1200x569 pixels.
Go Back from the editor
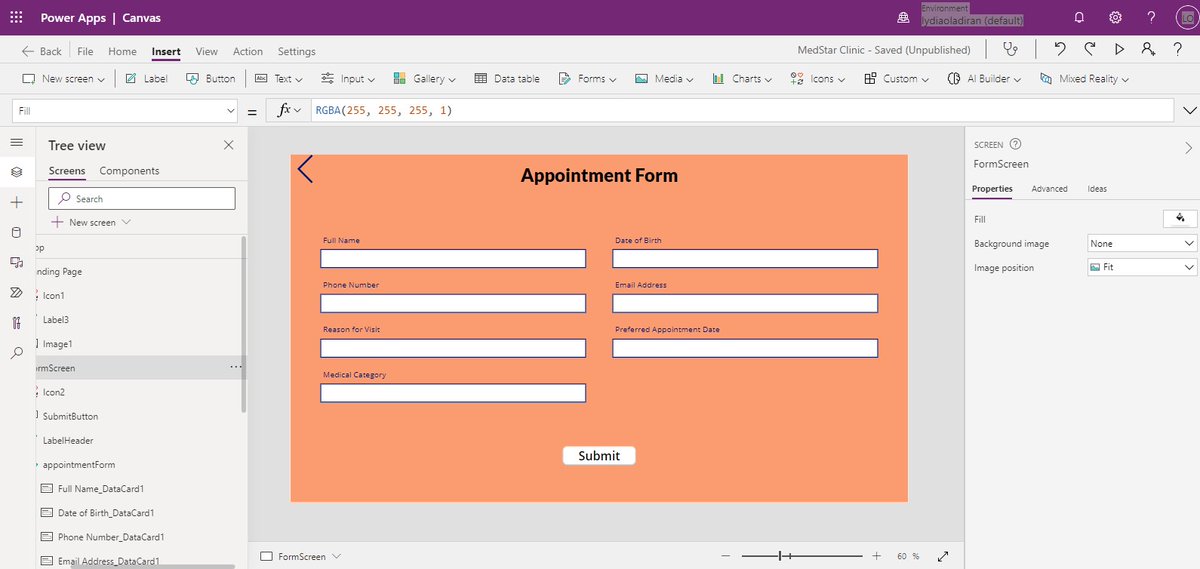click(x=41, y=51)
